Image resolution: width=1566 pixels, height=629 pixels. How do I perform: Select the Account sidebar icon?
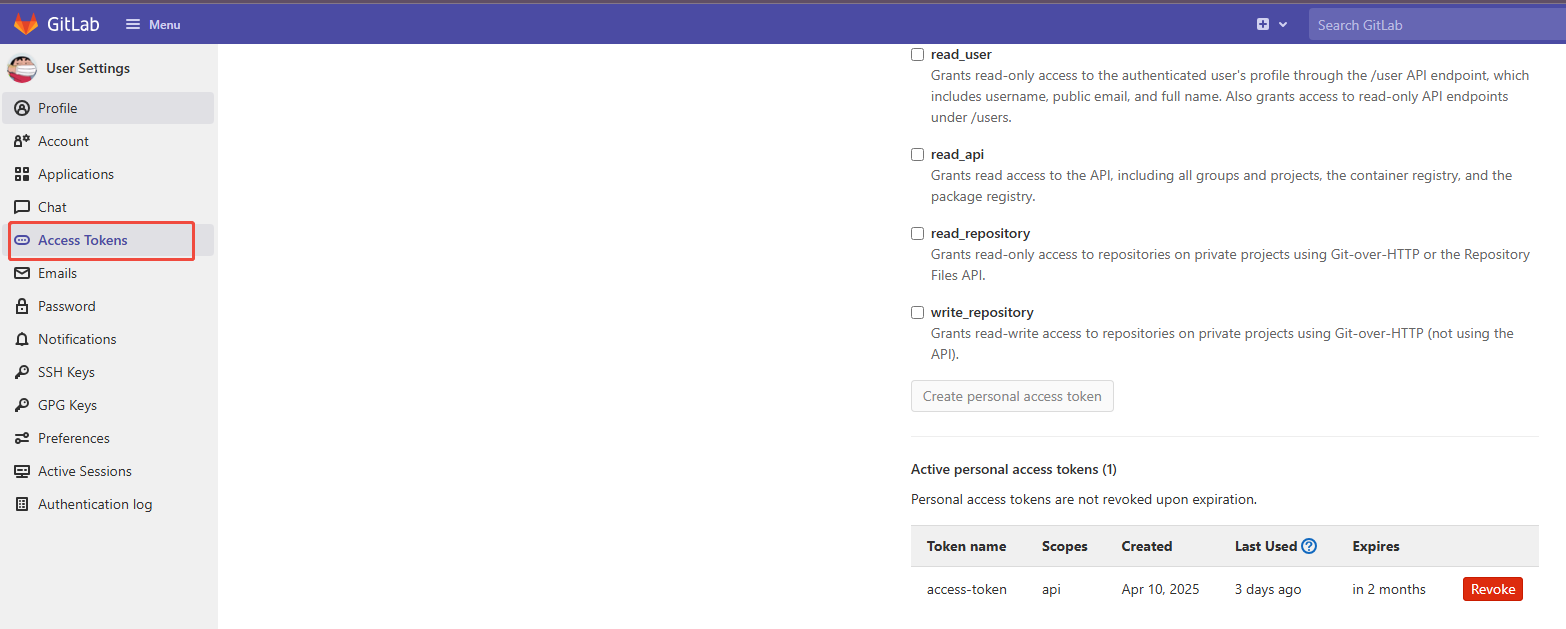22,140
